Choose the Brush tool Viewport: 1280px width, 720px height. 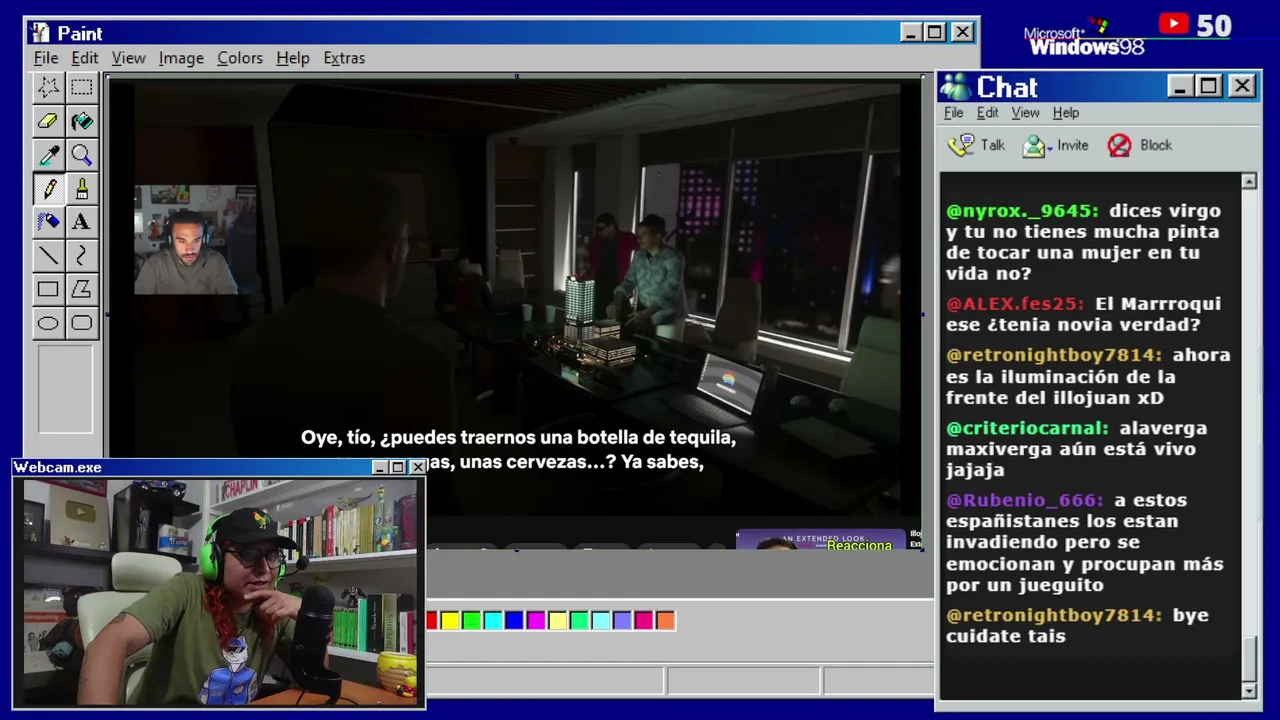pos(82,189)
